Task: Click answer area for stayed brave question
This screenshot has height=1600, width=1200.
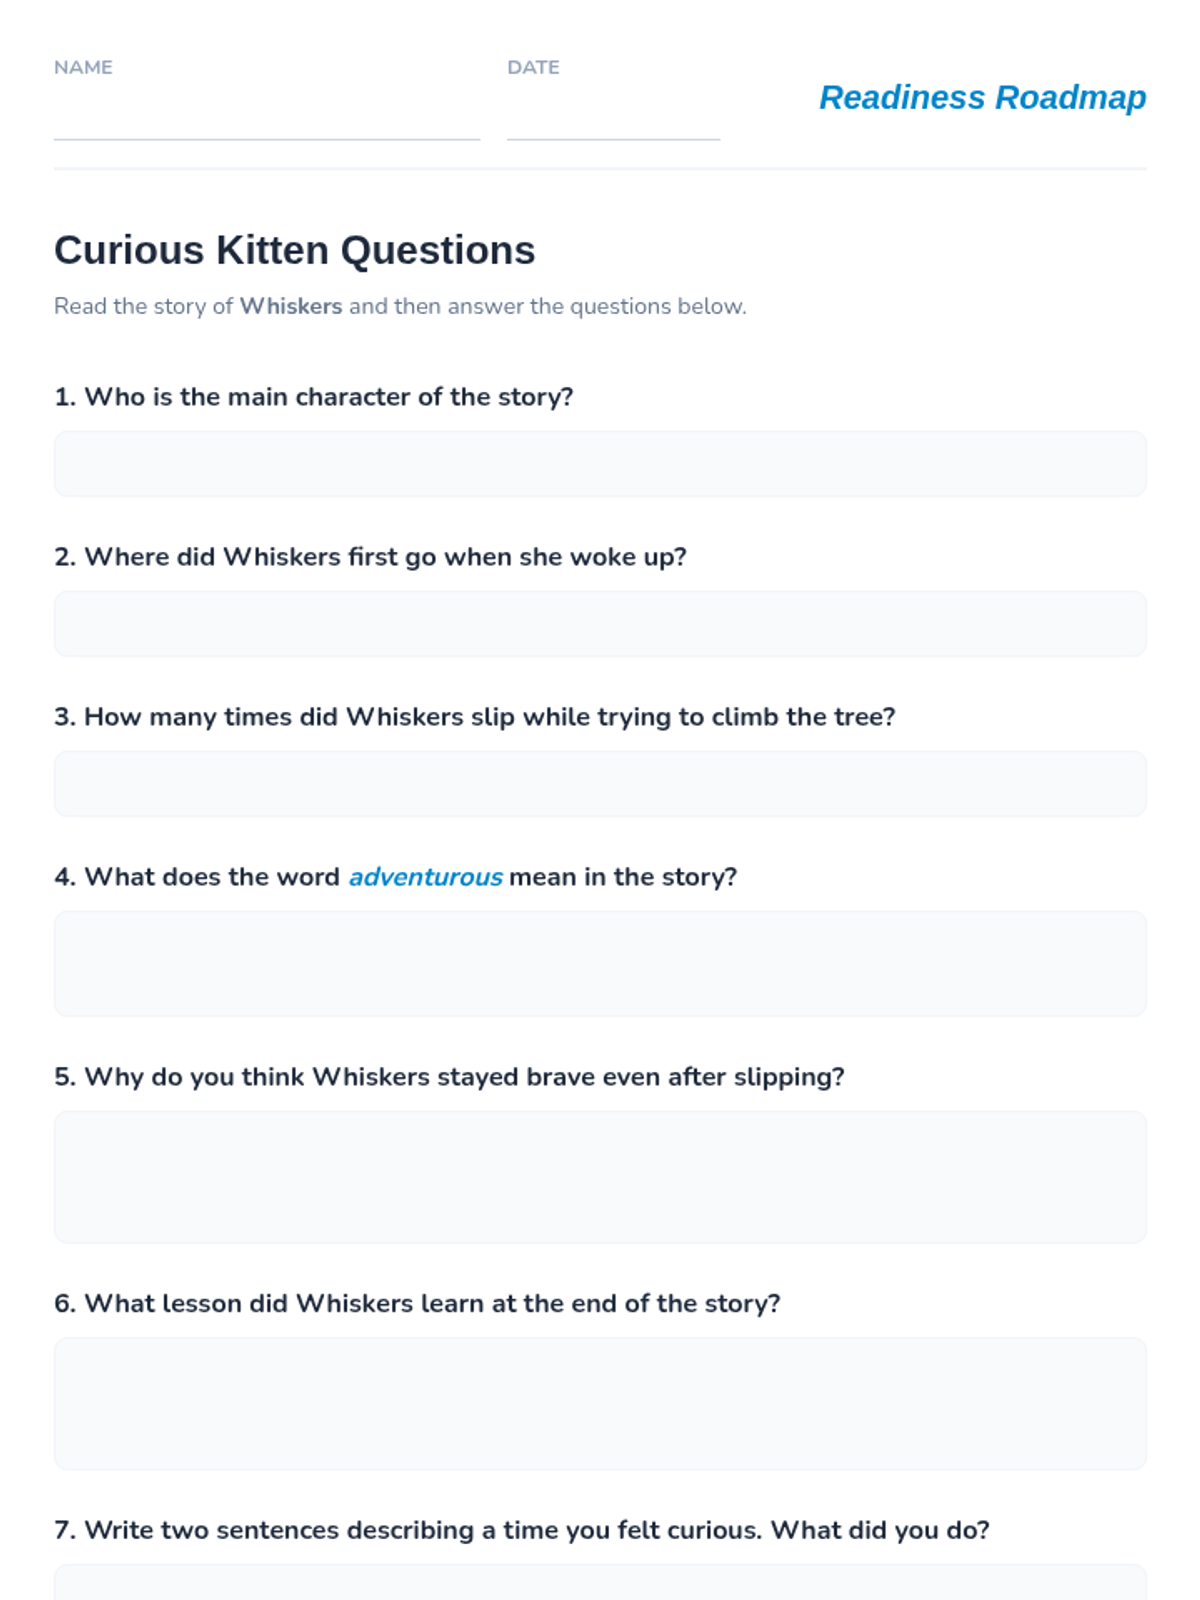Action: (600, 1177)
